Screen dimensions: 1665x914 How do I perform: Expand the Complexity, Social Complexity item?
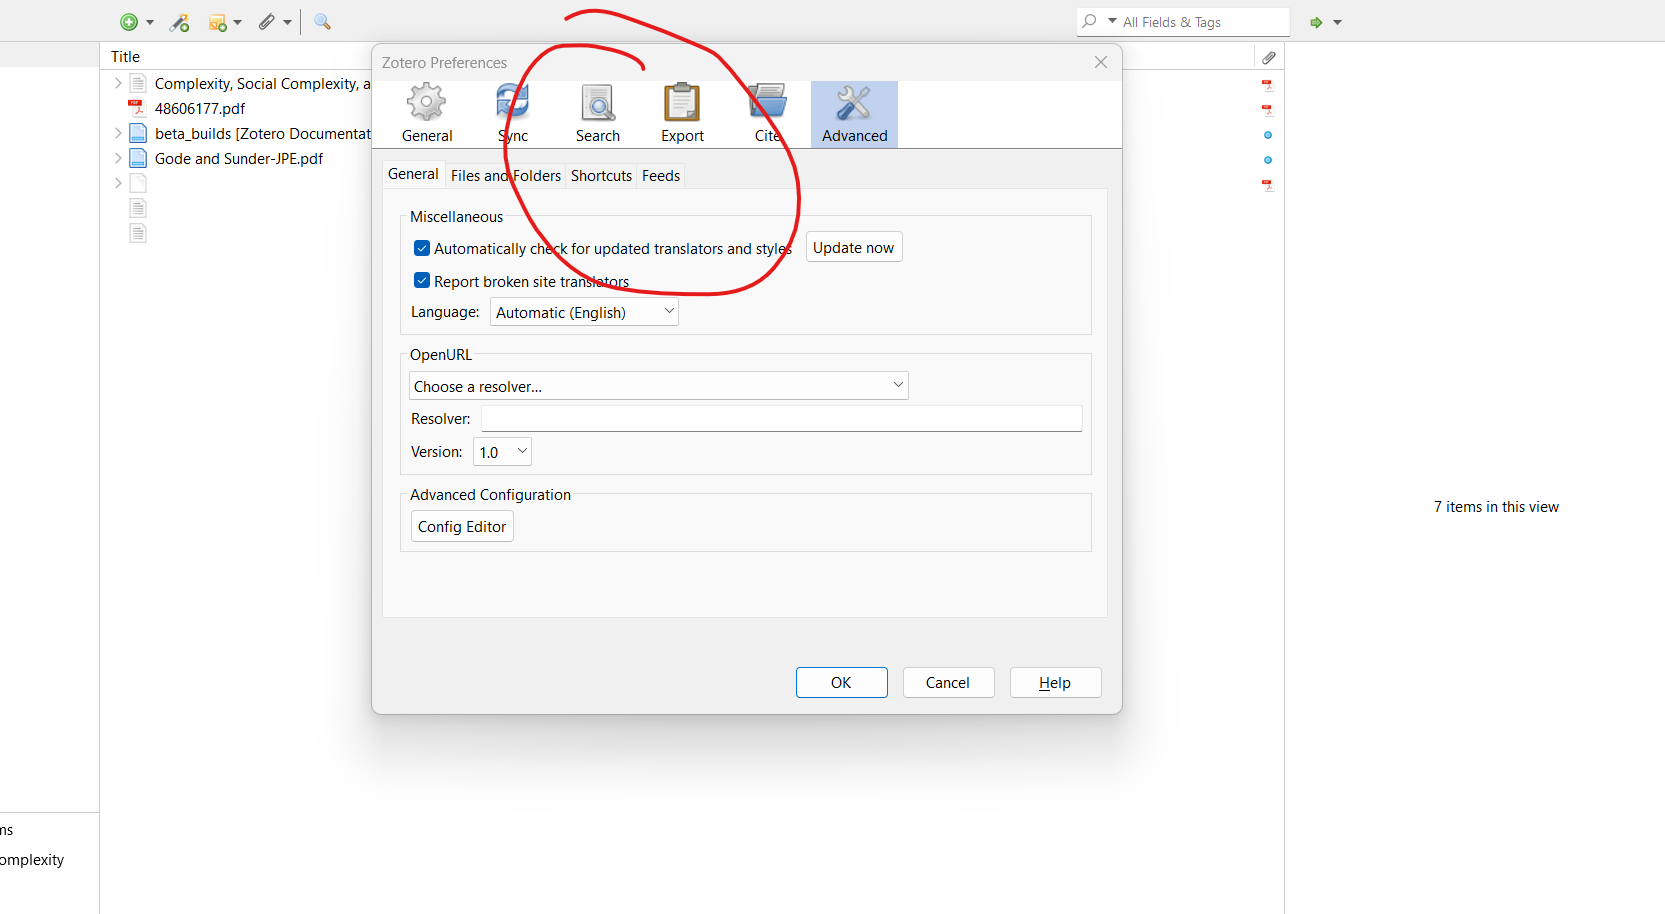coord(118,83)
